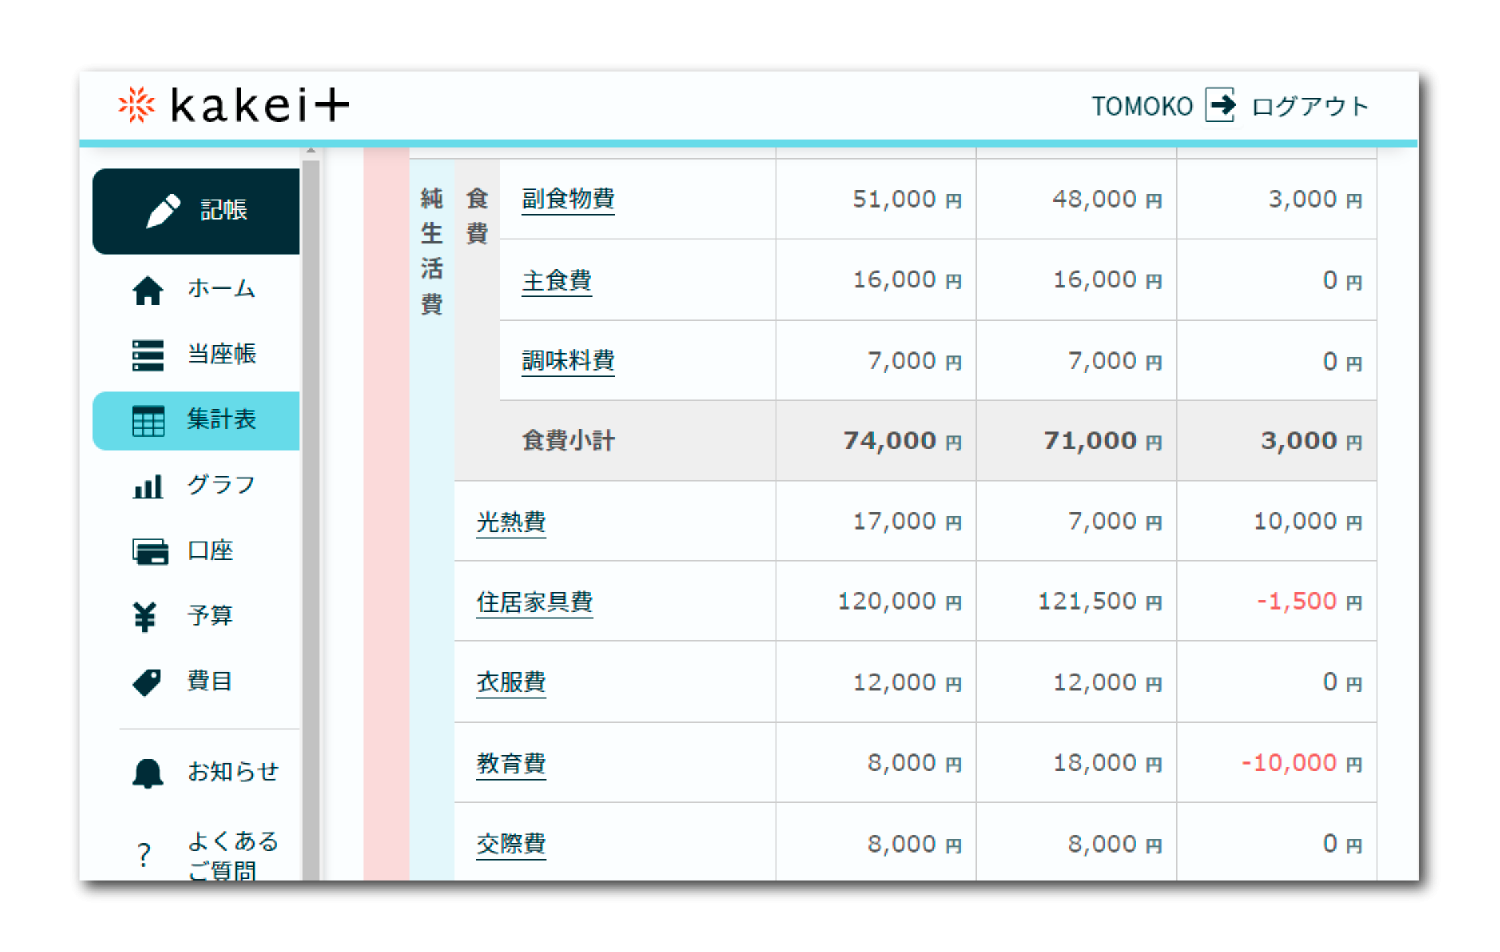Open the 衣服費 link
The height and width of the screenshot is (952, 1500).
(511, 683)
